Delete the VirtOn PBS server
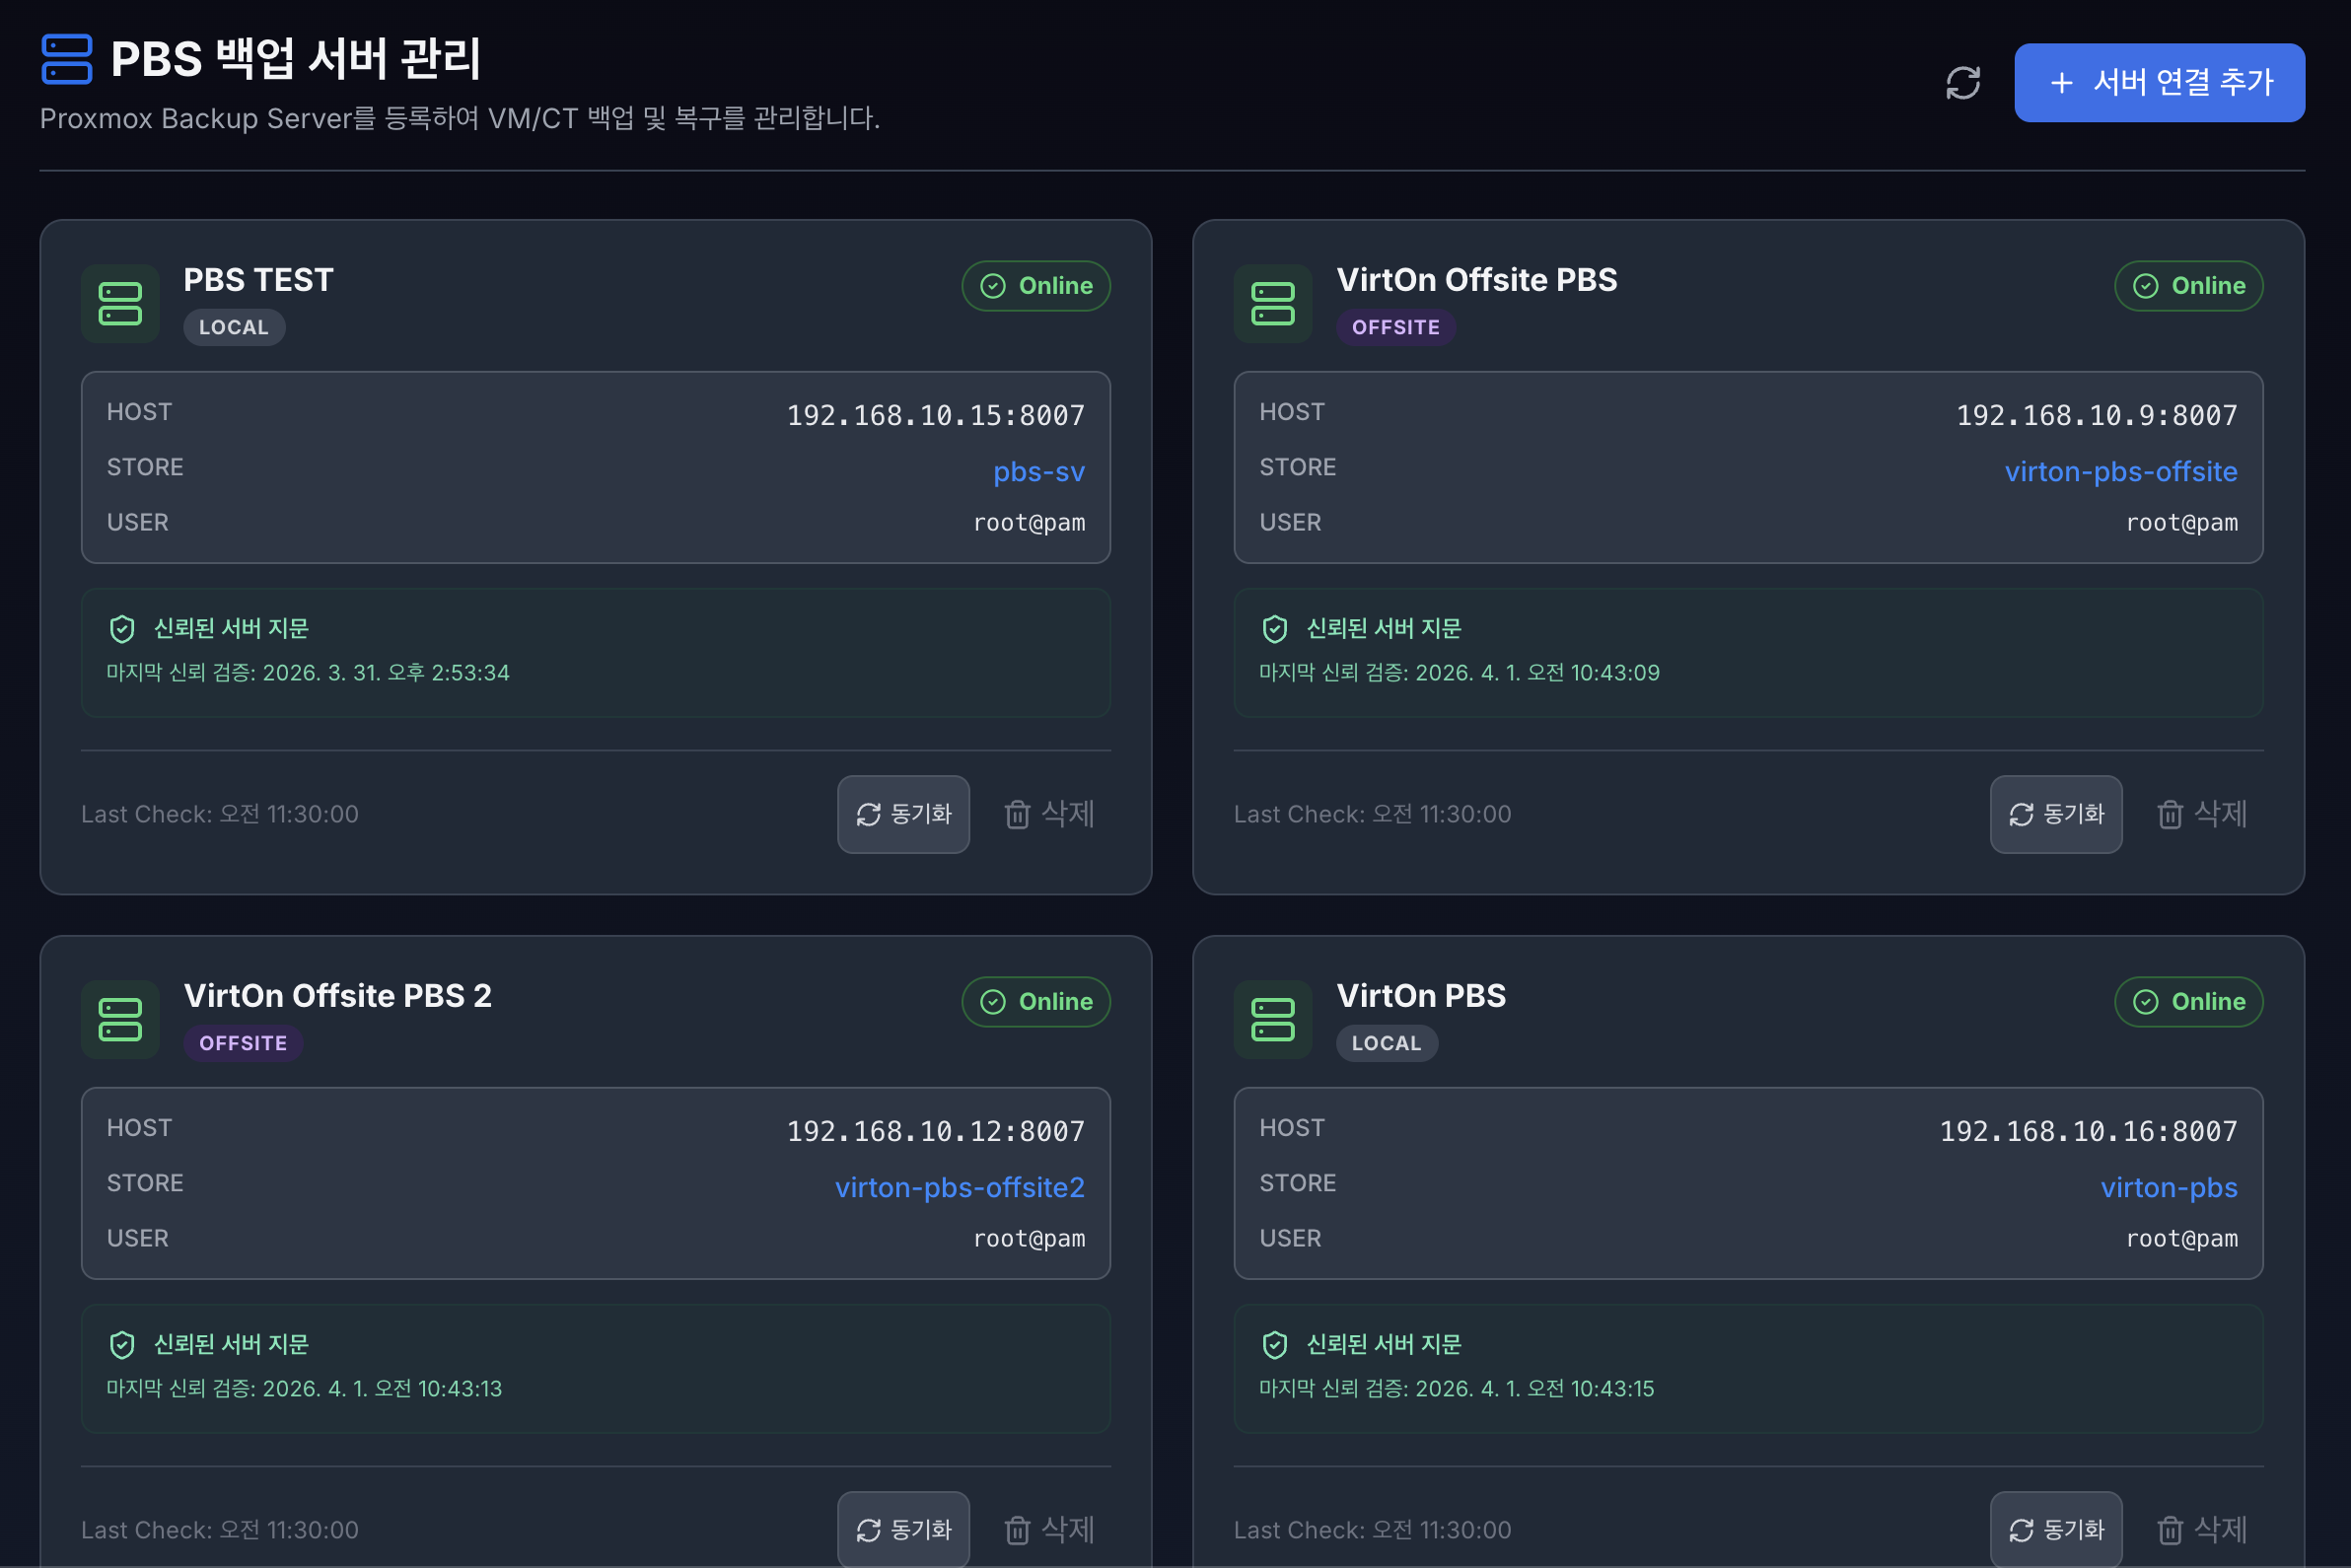Screen dimensions: 2351x1568 2201,1529
